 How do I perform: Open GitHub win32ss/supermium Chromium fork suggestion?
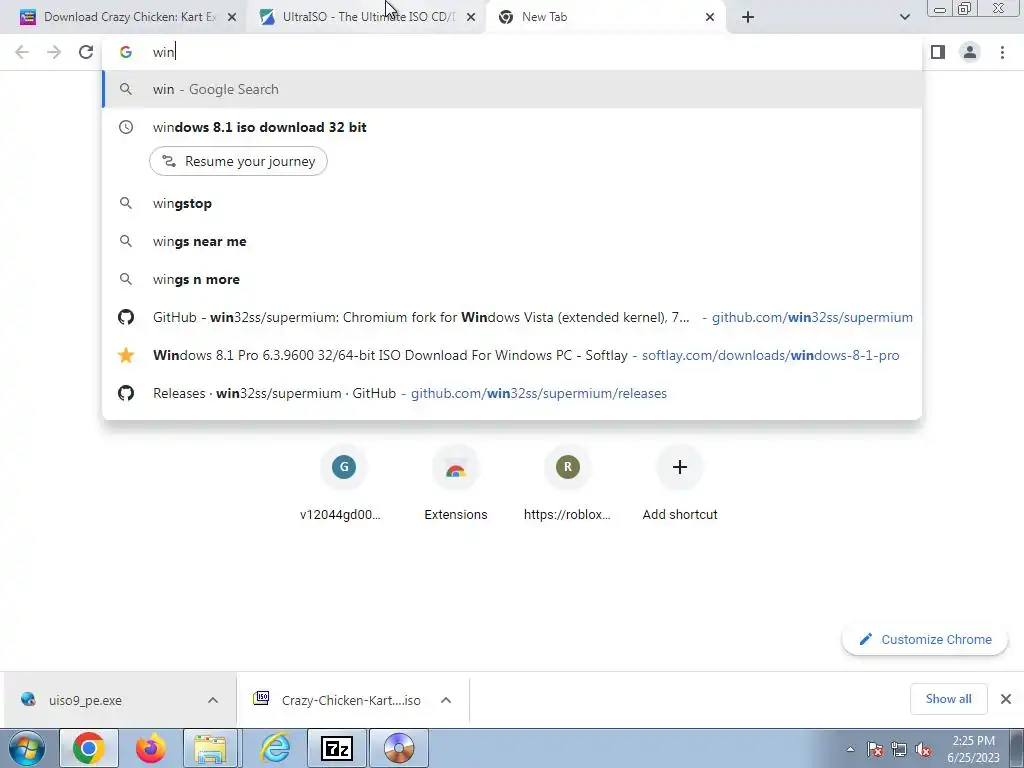click(x=512, y=317)
